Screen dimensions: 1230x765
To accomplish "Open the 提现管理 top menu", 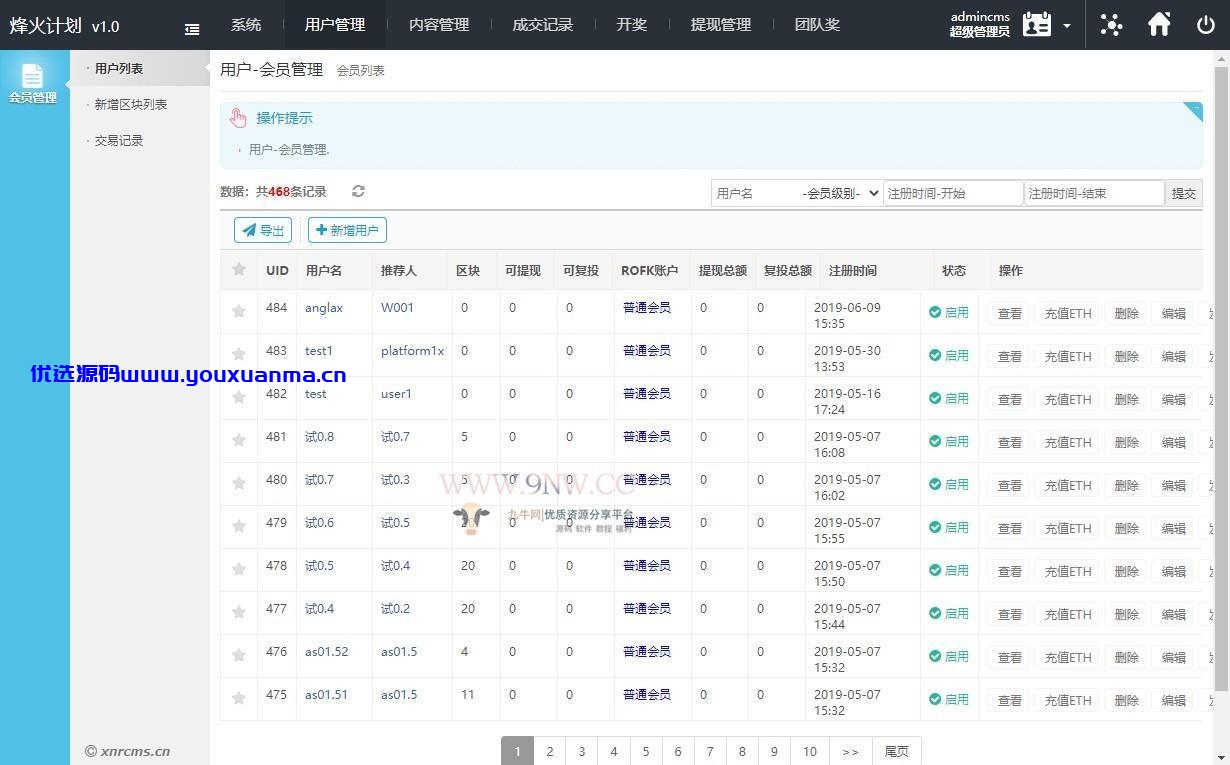I will pyautogui.click(x=721, y=25).
